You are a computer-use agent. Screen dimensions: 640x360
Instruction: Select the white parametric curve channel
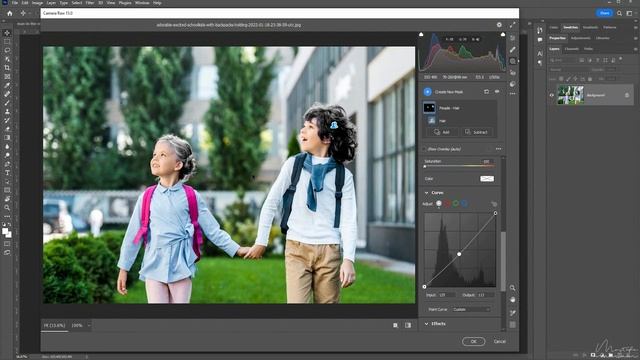click(x=439, y=203)
